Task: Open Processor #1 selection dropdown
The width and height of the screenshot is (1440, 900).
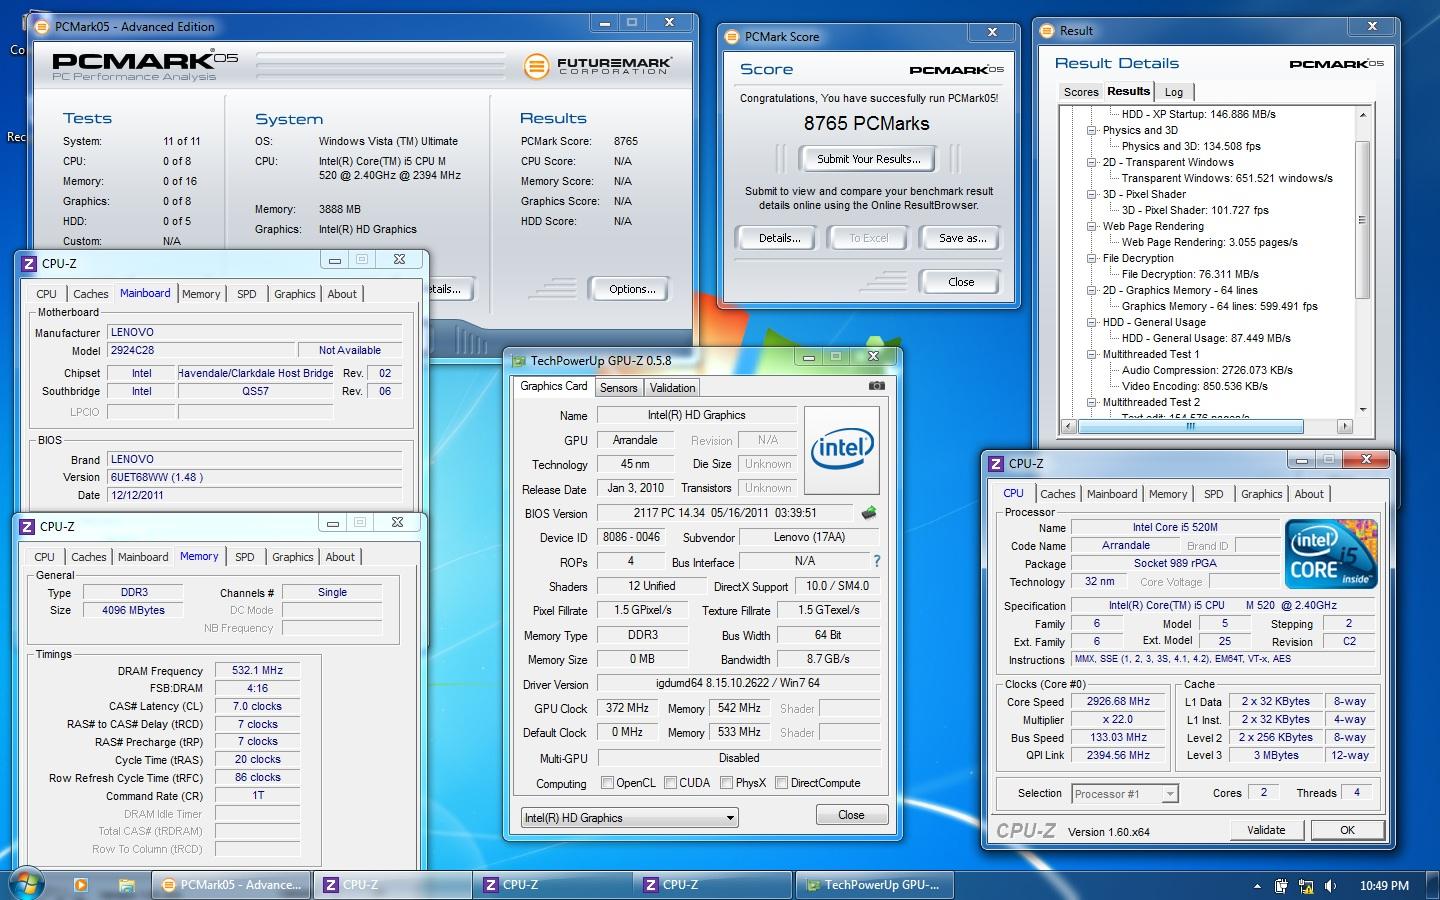Action: click(x=1125, y=794)
